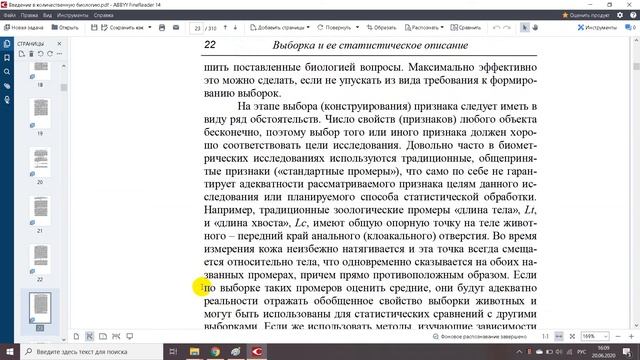Open the Вид menu
640x360 pixels.
coord(47,15)
